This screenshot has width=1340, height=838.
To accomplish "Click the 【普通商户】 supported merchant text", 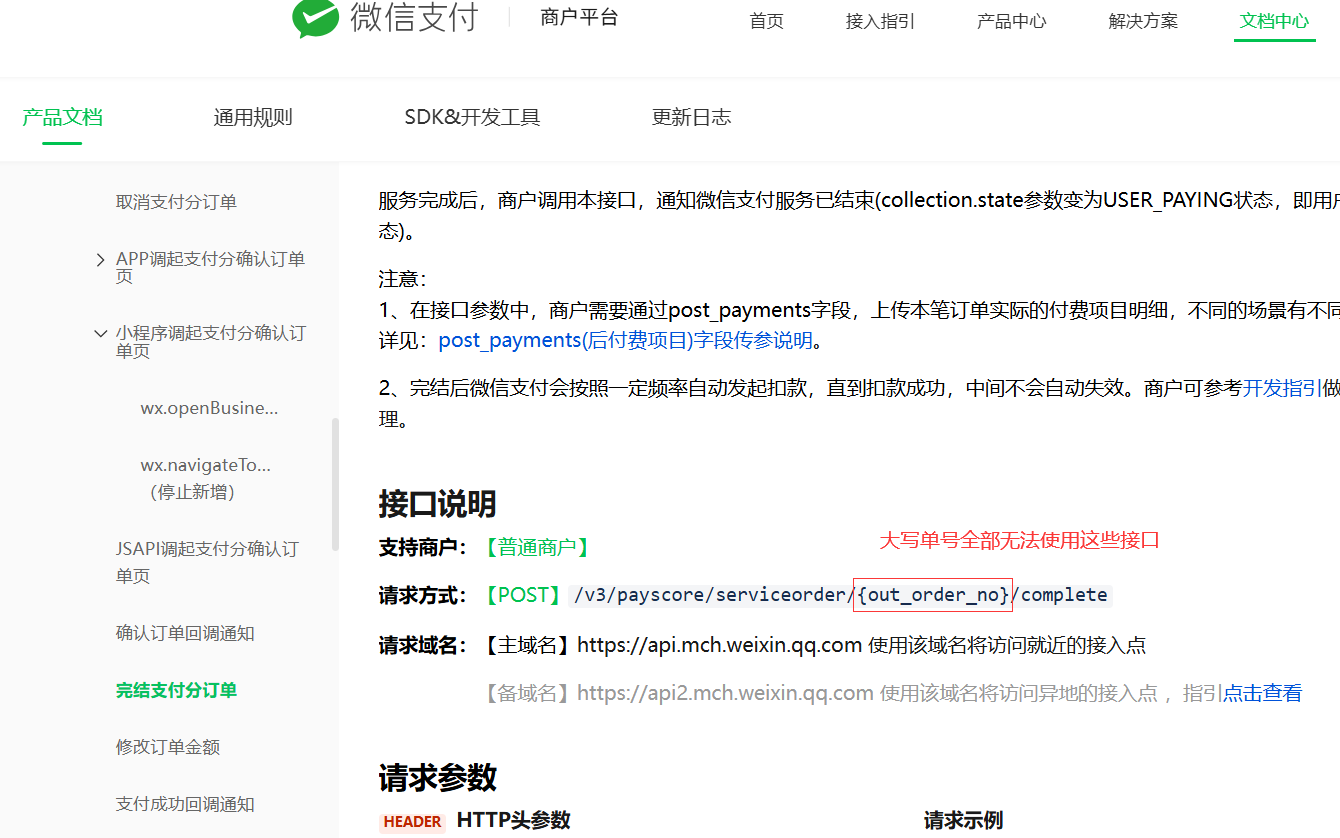I will 536,547.
